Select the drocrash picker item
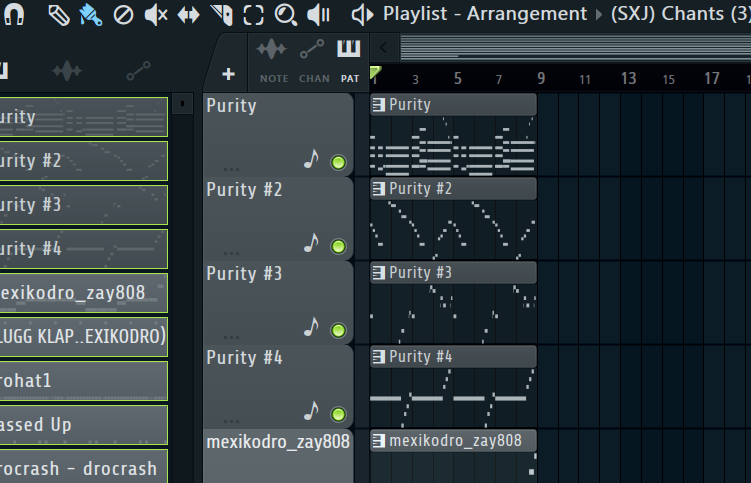This screenshot has height=483, width=751. [x=84, y=466]
